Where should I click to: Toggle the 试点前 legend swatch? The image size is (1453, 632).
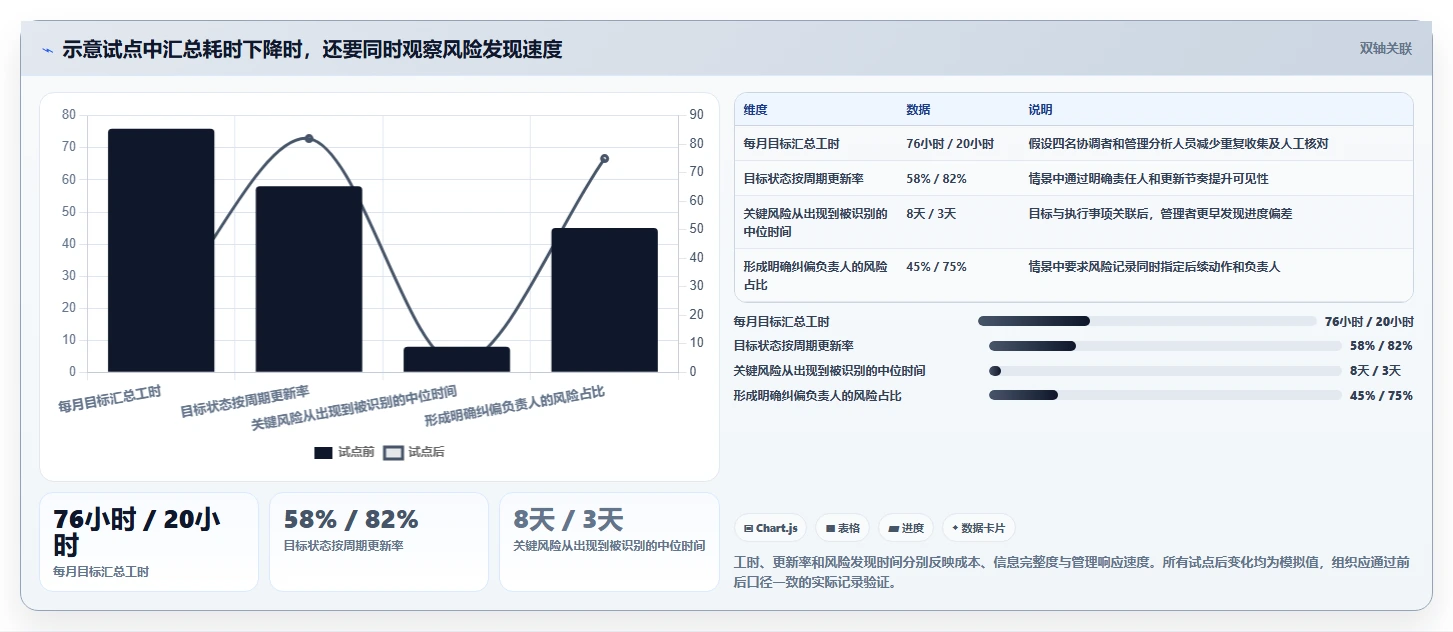tap(323, 453)
